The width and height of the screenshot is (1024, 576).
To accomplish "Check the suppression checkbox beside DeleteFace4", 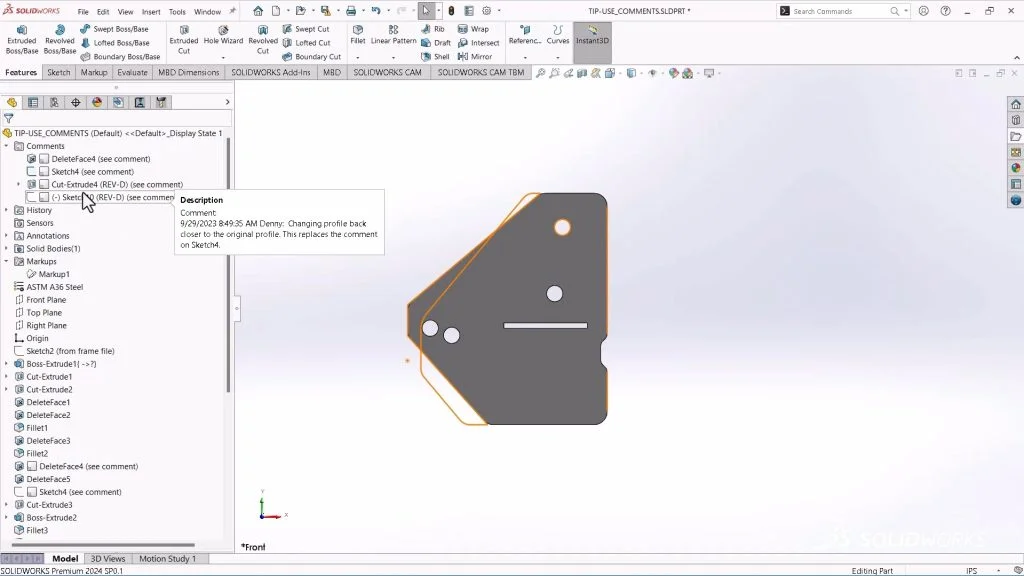I will pyautogui.click(x=45, y=159).
